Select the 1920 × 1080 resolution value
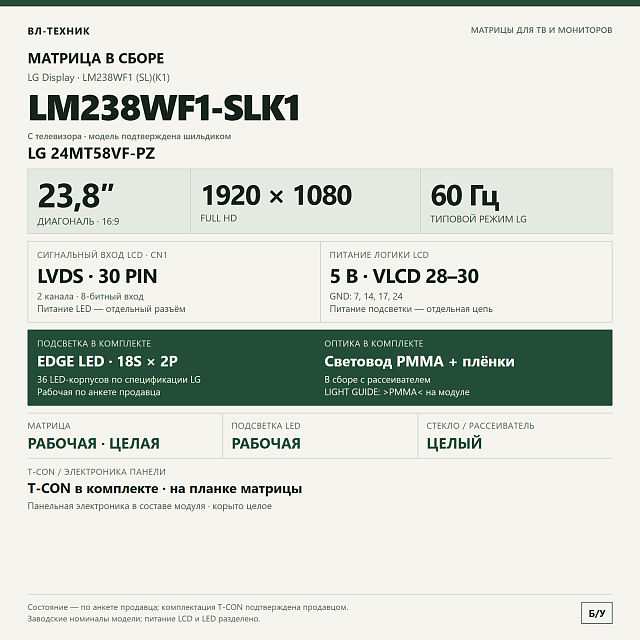 coord(276,195)
